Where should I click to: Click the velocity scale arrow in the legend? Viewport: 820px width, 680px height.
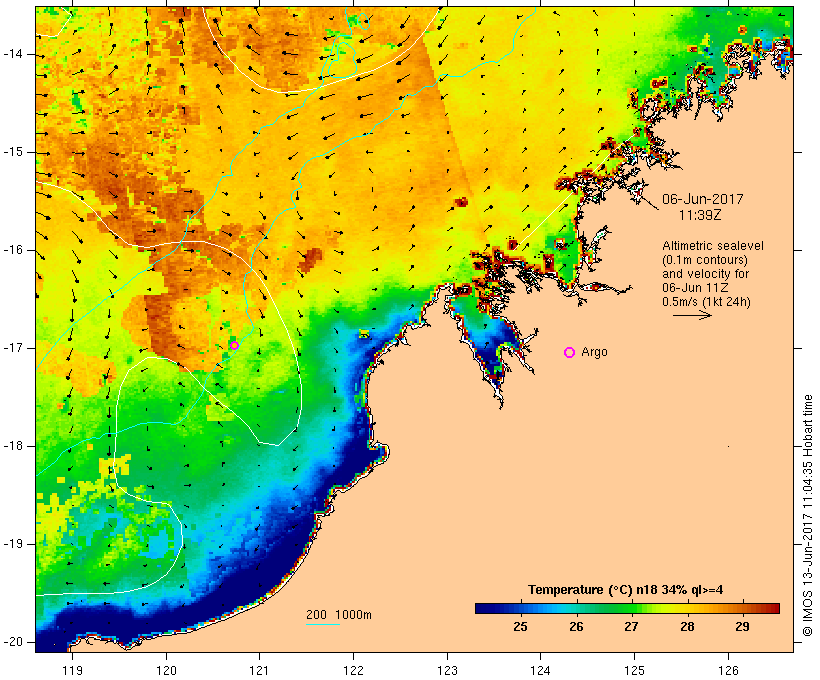tap(692, 315)
